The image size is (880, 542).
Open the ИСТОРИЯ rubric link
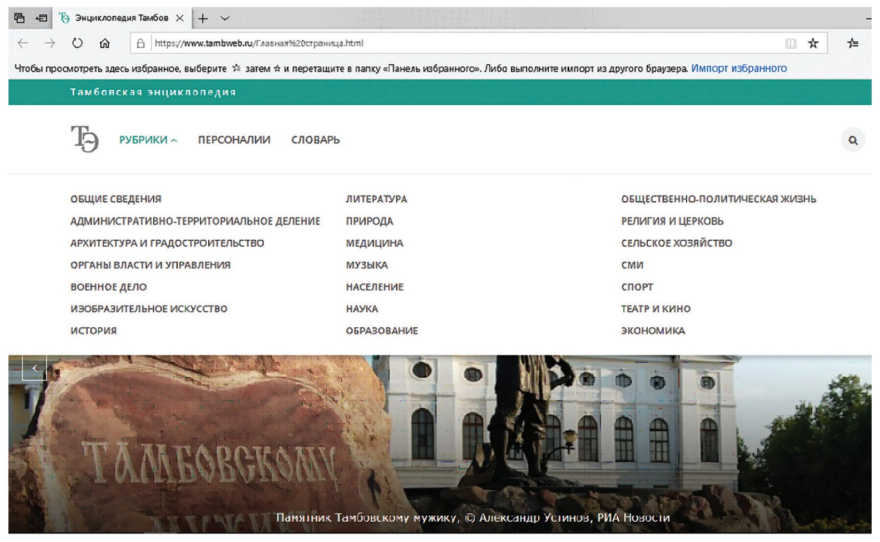pyautogui.click(x=93, y=331)
